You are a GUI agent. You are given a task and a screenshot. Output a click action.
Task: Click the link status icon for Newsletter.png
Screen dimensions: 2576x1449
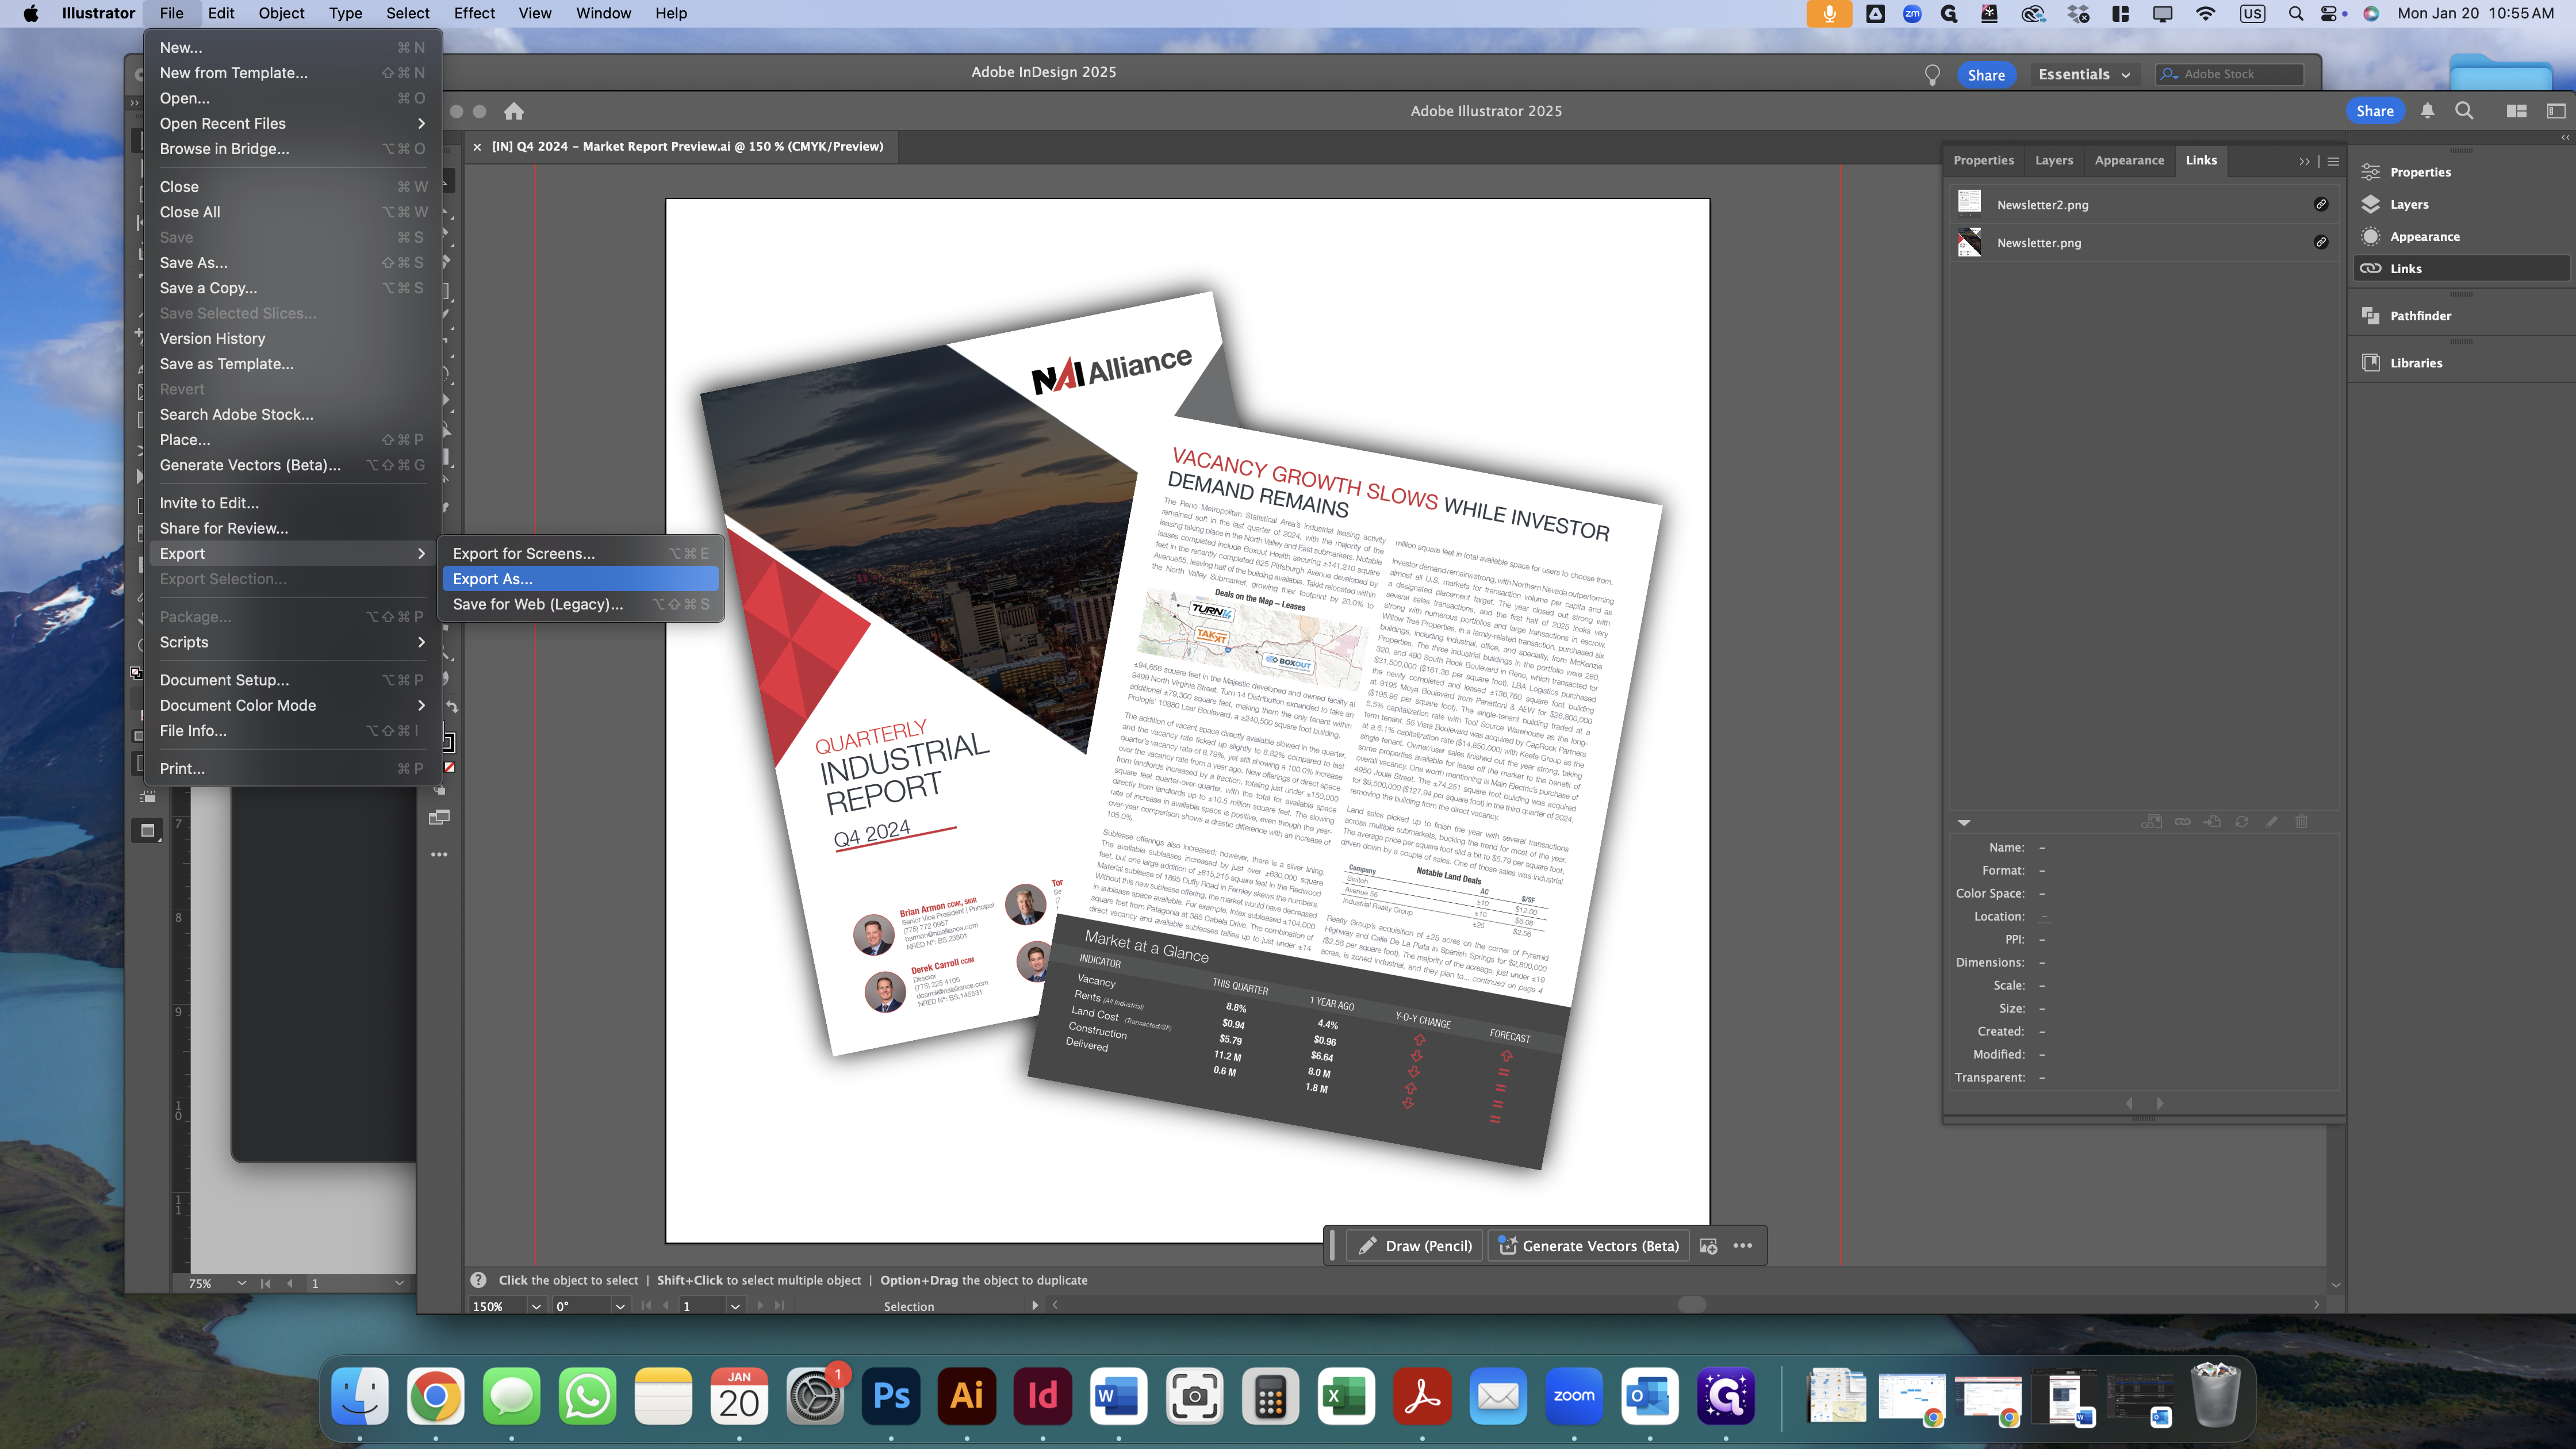[2321, 242]
